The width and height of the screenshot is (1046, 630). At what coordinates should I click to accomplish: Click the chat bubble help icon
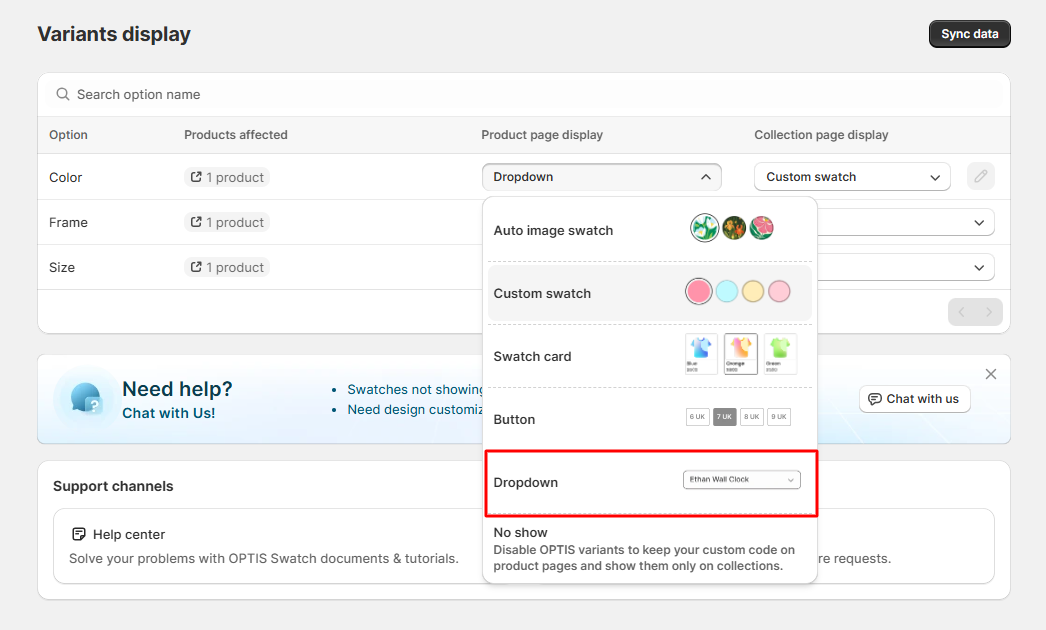[85, 398]
